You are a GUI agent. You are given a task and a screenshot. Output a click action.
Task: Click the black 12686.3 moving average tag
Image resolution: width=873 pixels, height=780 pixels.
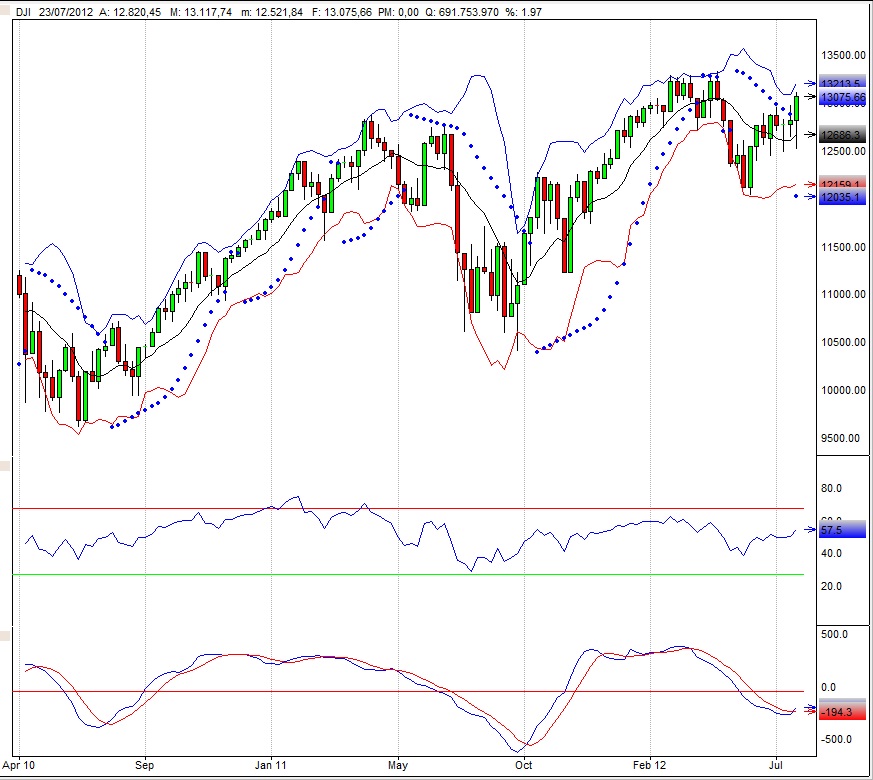pyautogui.click(x=842, y=134)
